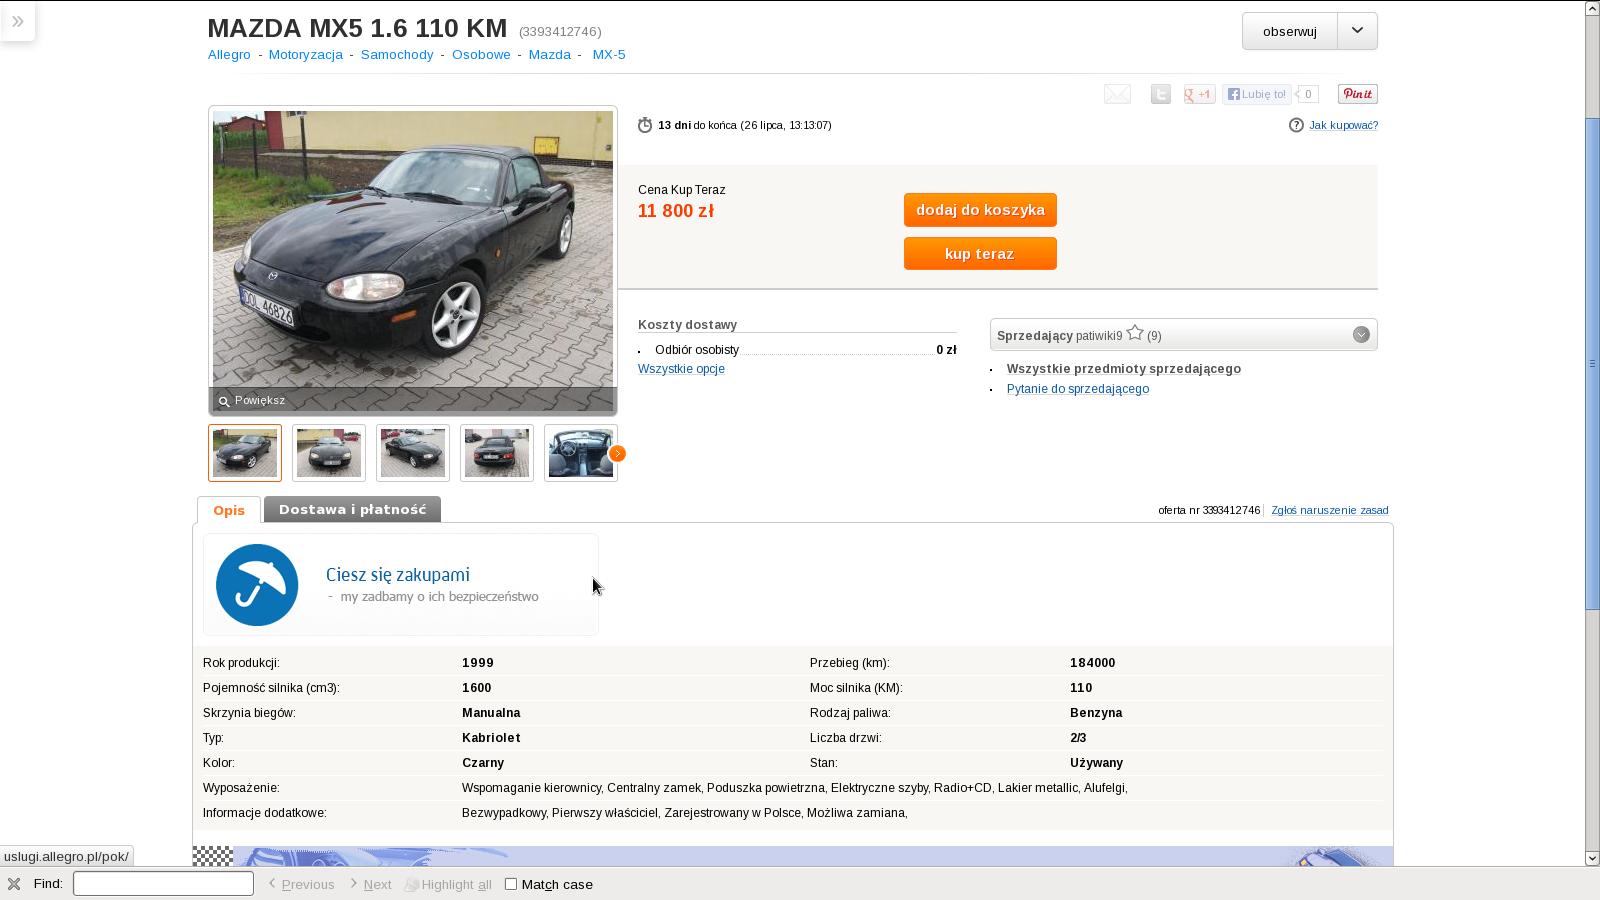Share the offer via email envelope icon
This screenshot has height=900, width=1600.
[x=1117, y=94]
